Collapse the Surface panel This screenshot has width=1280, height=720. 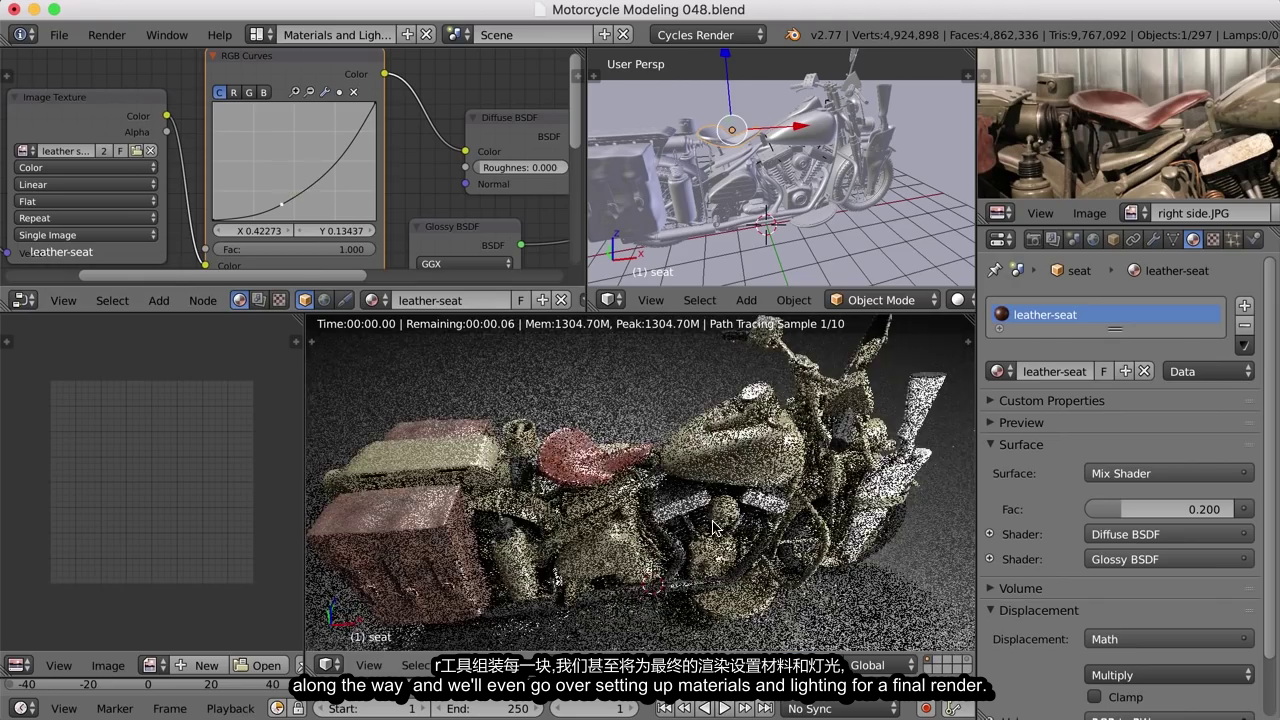coord(1020,444)
